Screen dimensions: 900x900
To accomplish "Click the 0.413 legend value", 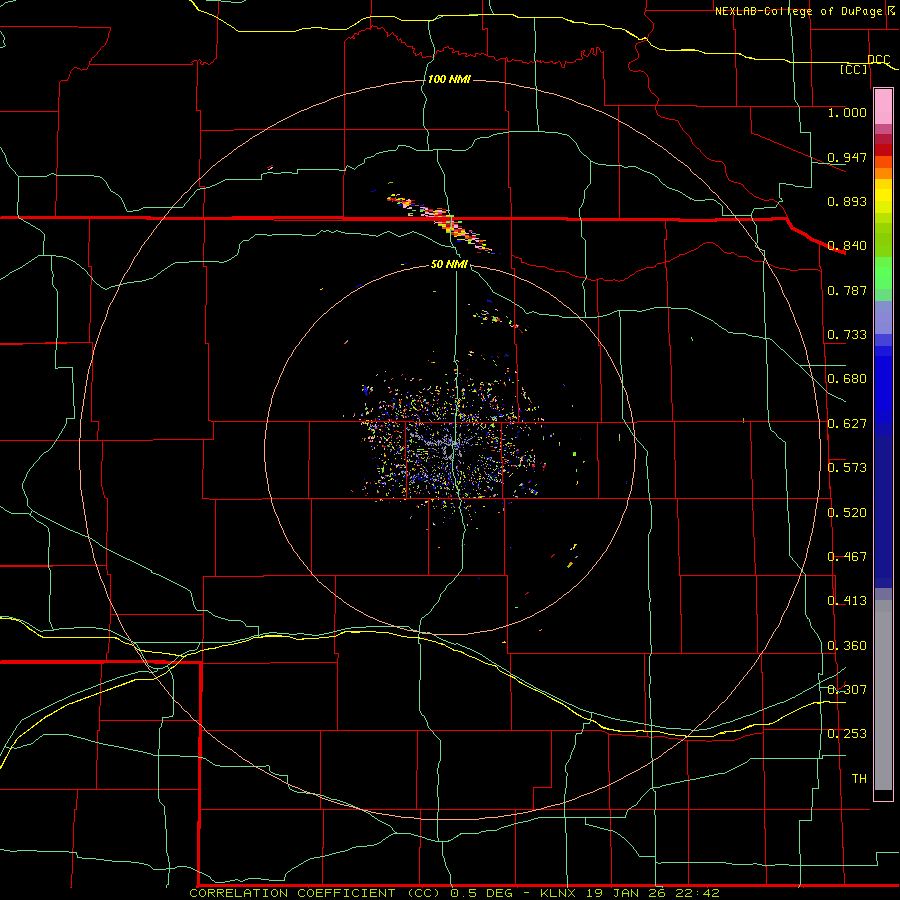I will 847,600.
